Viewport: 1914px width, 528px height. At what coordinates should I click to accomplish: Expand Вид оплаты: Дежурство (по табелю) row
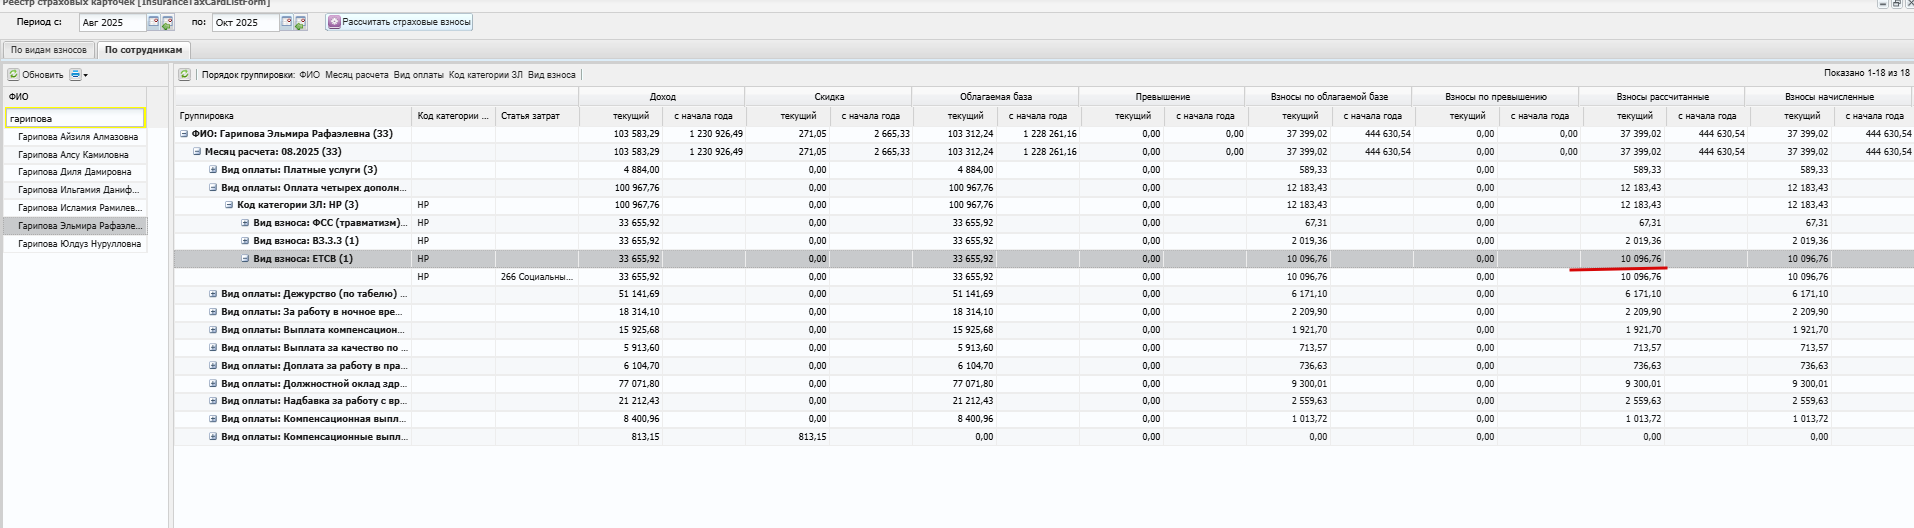(213, 294)
